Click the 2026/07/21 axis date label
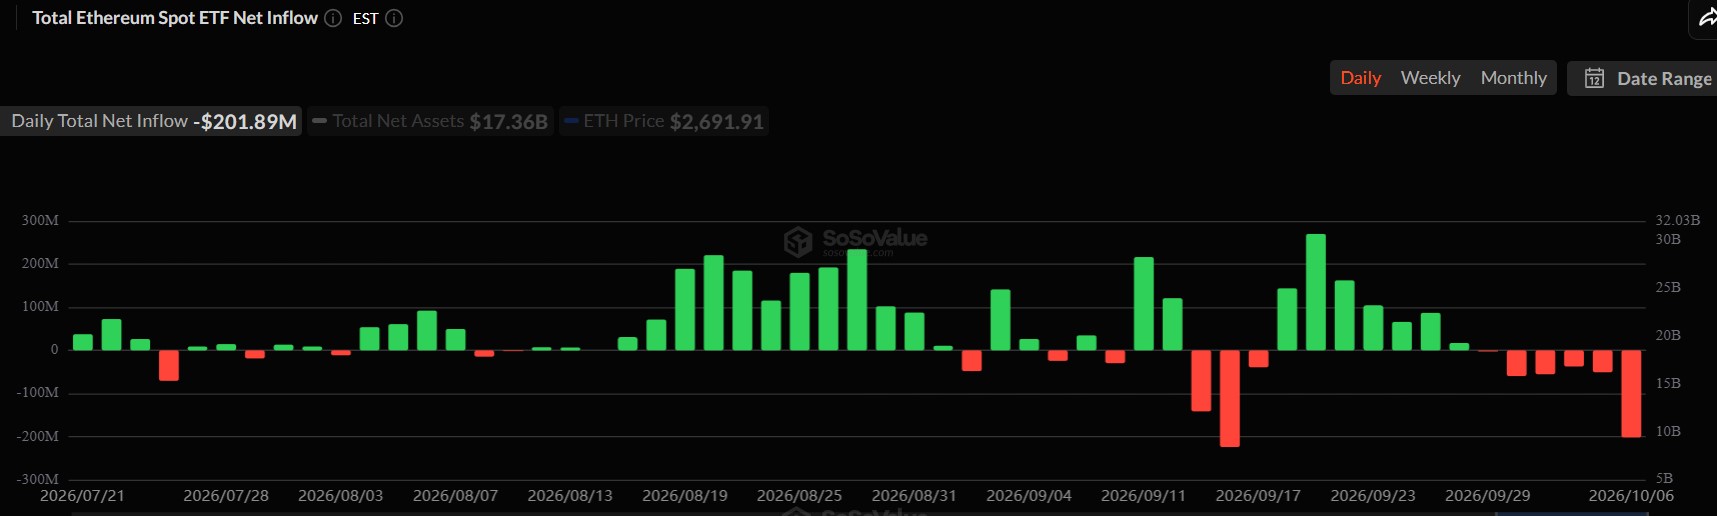This screenshot has width=1717, height=516. click(x=82, y=496)
